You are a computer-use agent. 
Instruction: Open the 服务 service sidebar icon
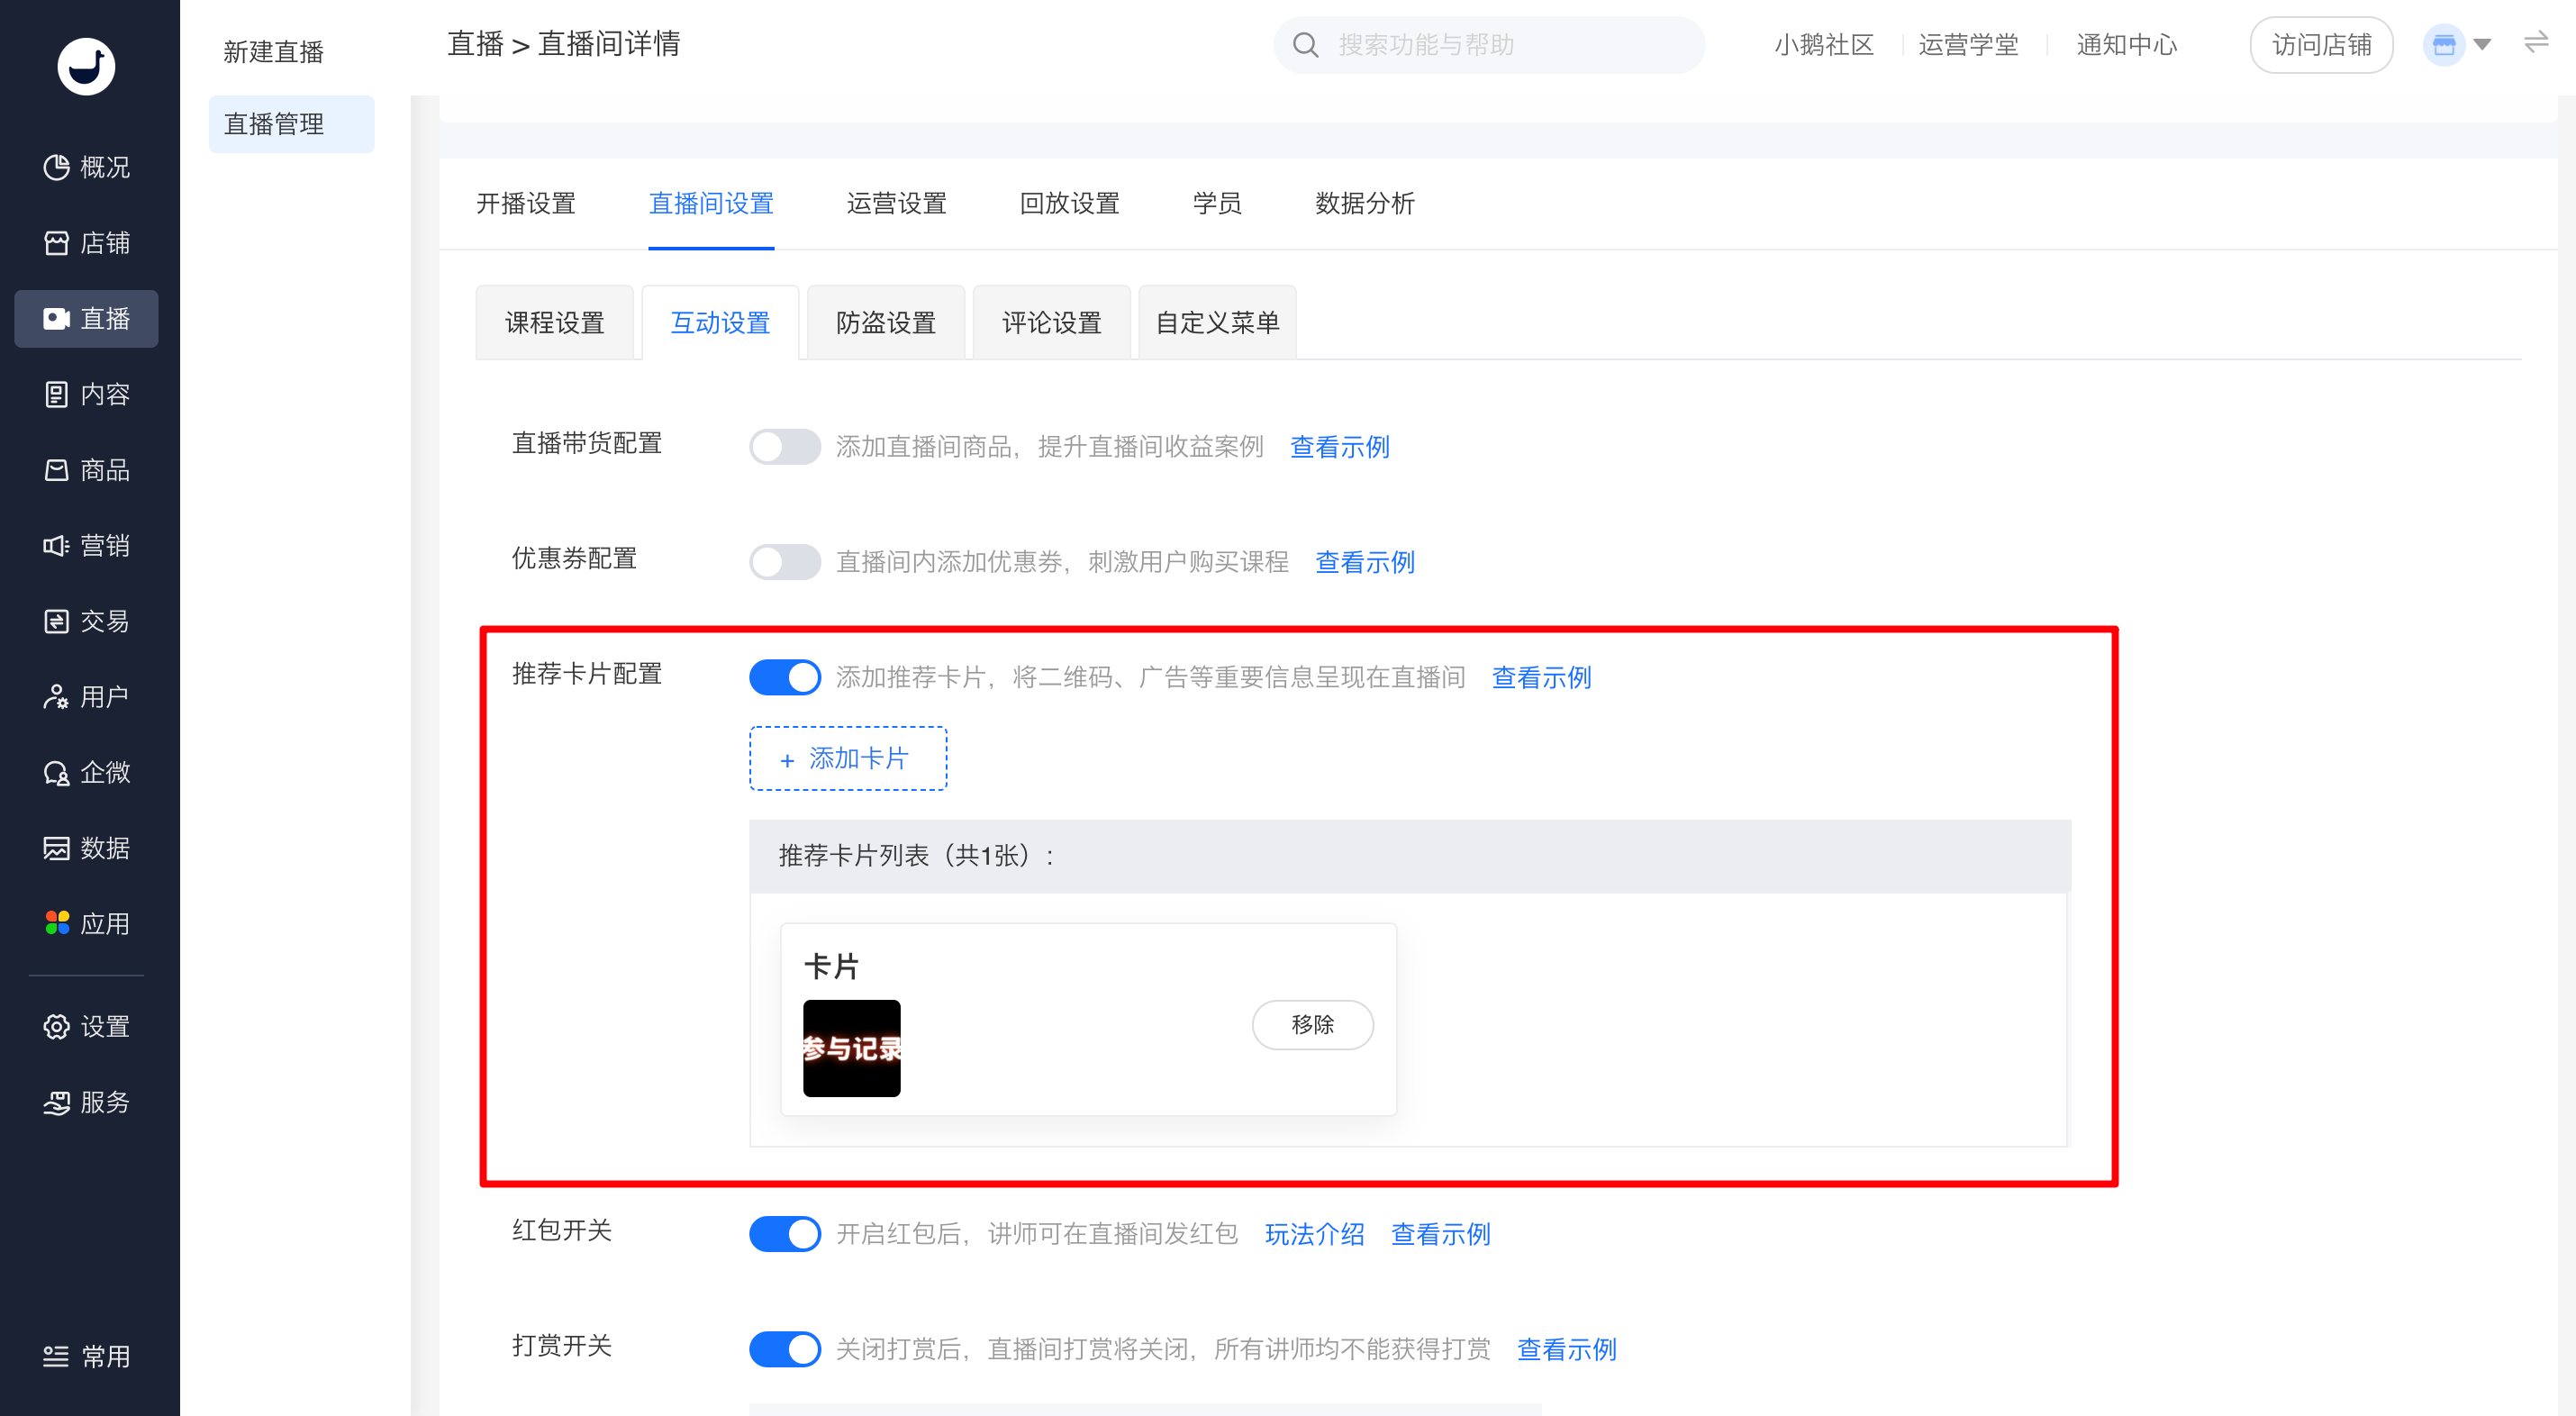[56, 1103]
